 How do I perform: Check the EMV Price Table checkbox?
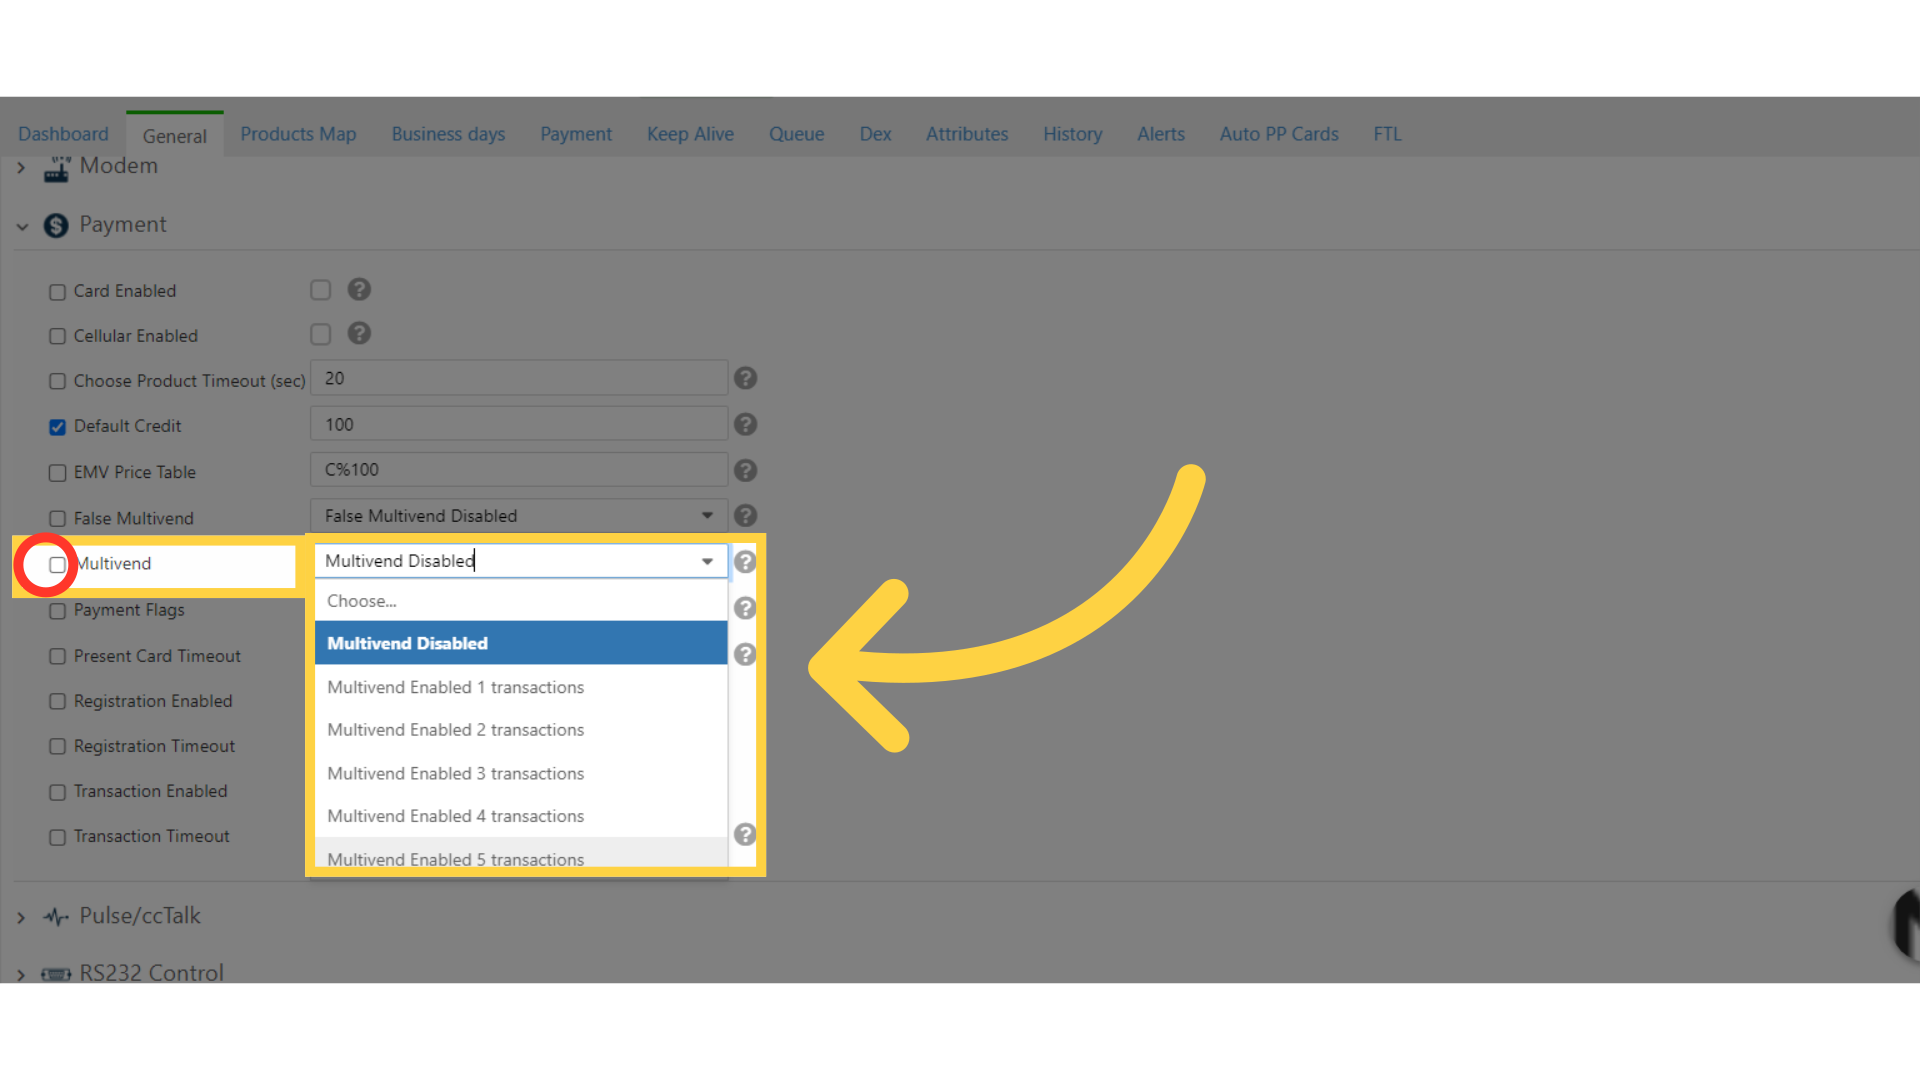pyautogui.click(x=57, y=473)
